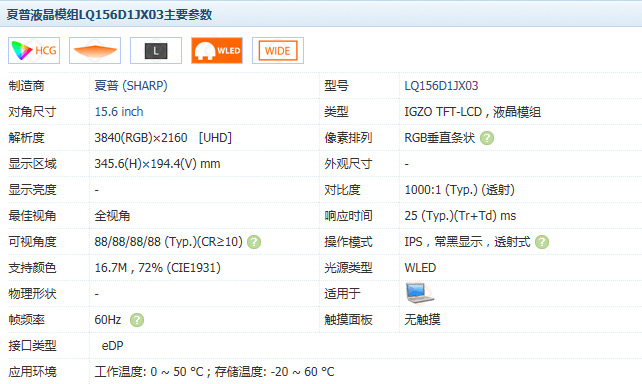Click the 15.6 inch diagonal size link

tap(119, 112)
